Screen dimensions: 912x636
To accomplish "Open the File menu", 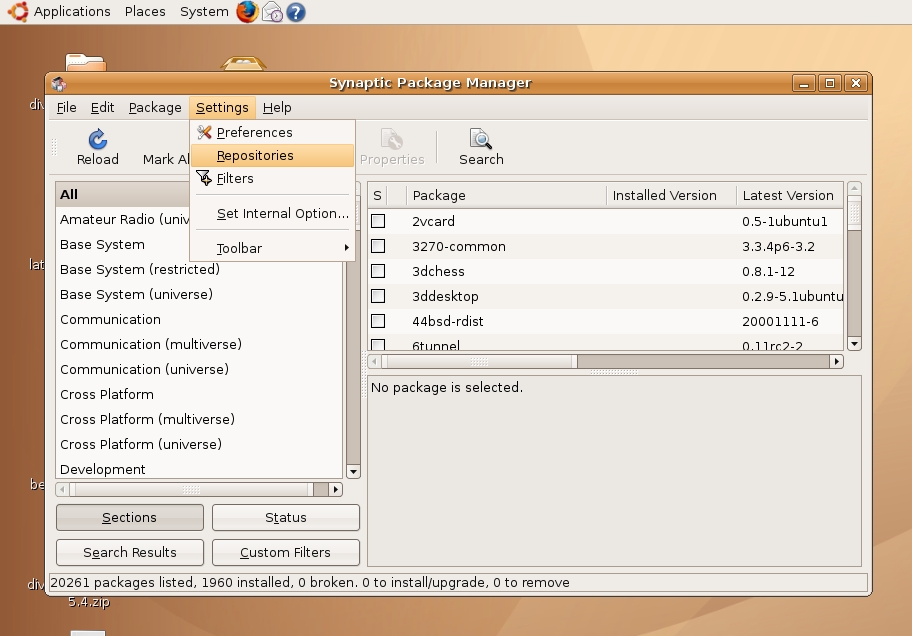I will 66,108.
